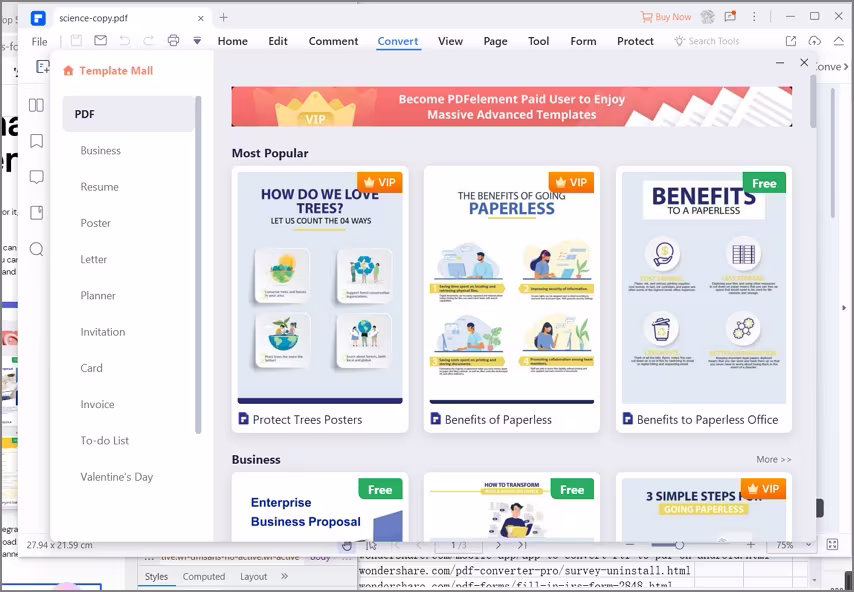
Task: Select the Resume template category
Action: pyautogui.click(x=100, y=187)
